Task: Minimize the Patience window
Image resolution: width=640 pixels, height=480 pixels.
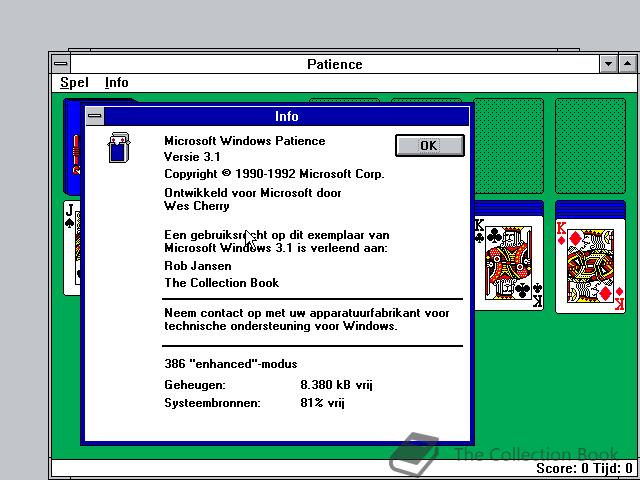Action: 608,64
